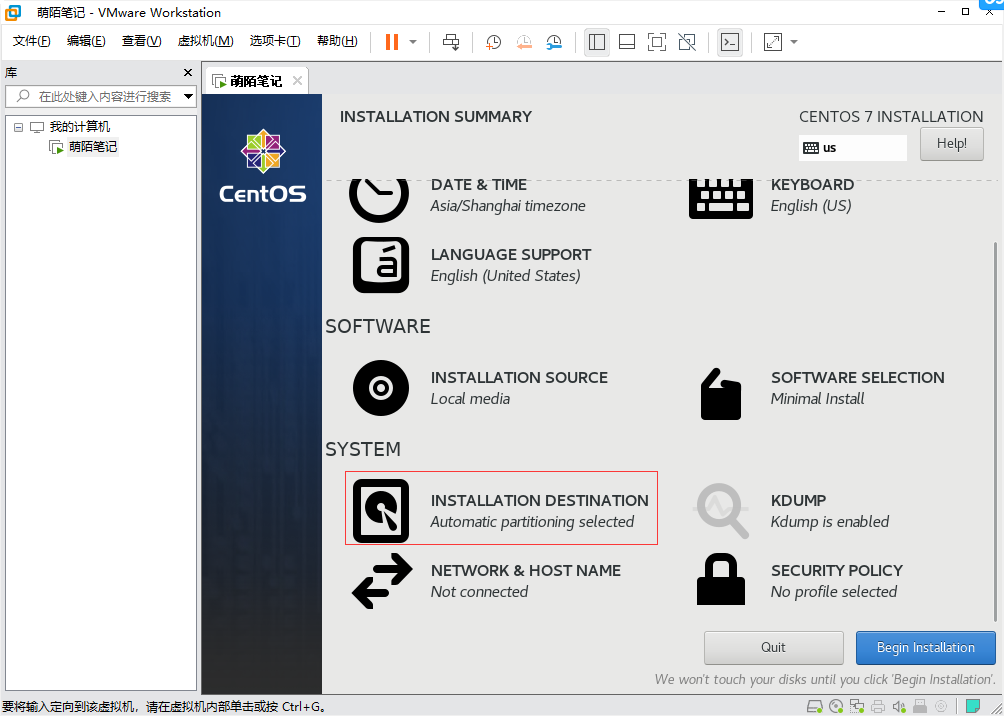Click the us keyboard layout indicator
The height and width of the screenshot is (716, 1004).
[852, 148]
